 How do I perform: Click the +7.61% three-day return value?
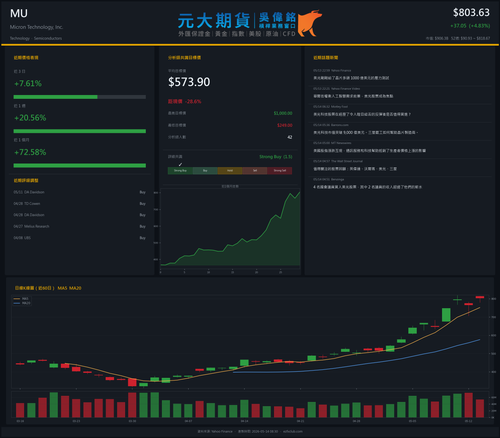28,83
